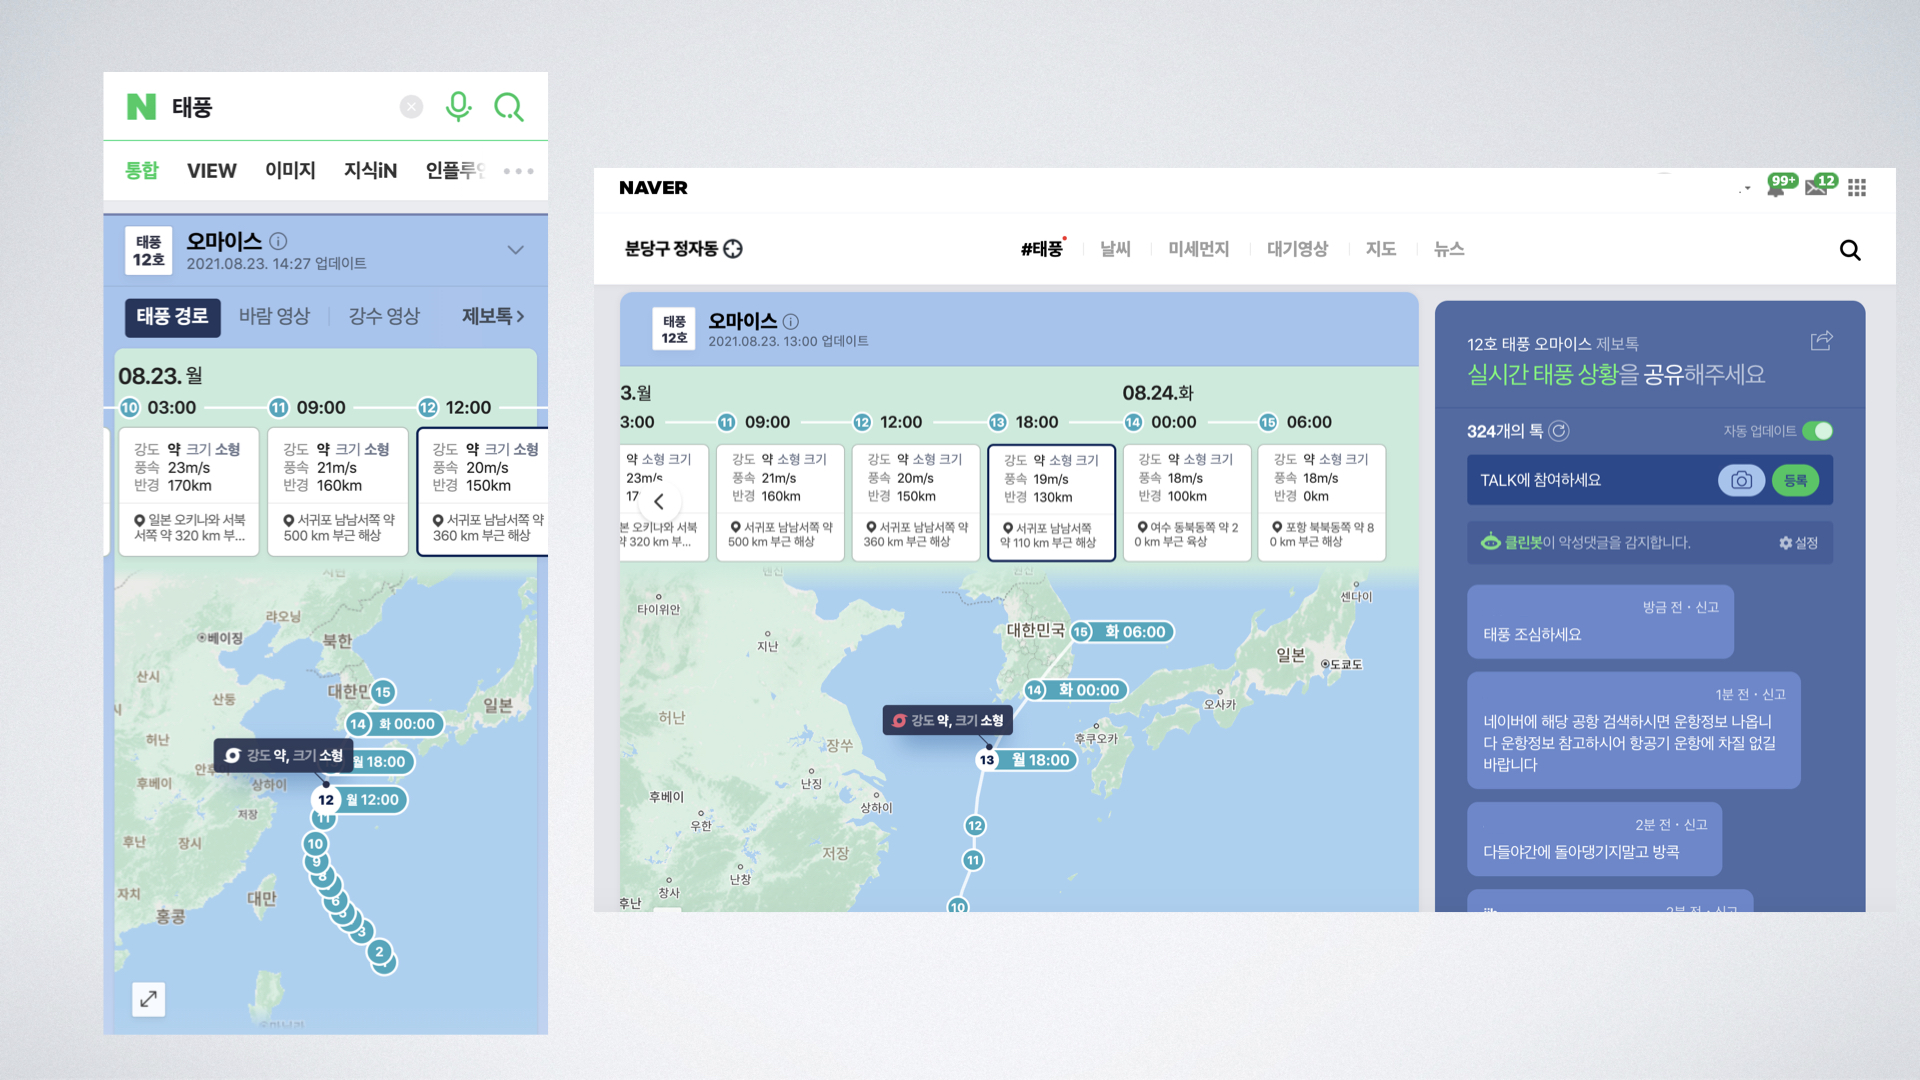The height and width of the screenshot is (1080, 1920).
Task: Switch to the VIEW tab
Action: (212, 171)
